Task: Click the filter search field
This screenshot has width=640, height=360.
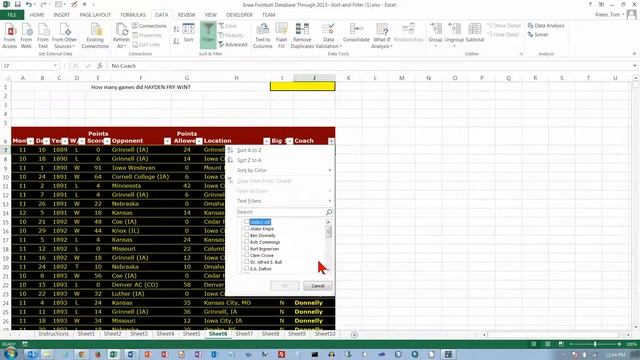Action: point(281,212)
